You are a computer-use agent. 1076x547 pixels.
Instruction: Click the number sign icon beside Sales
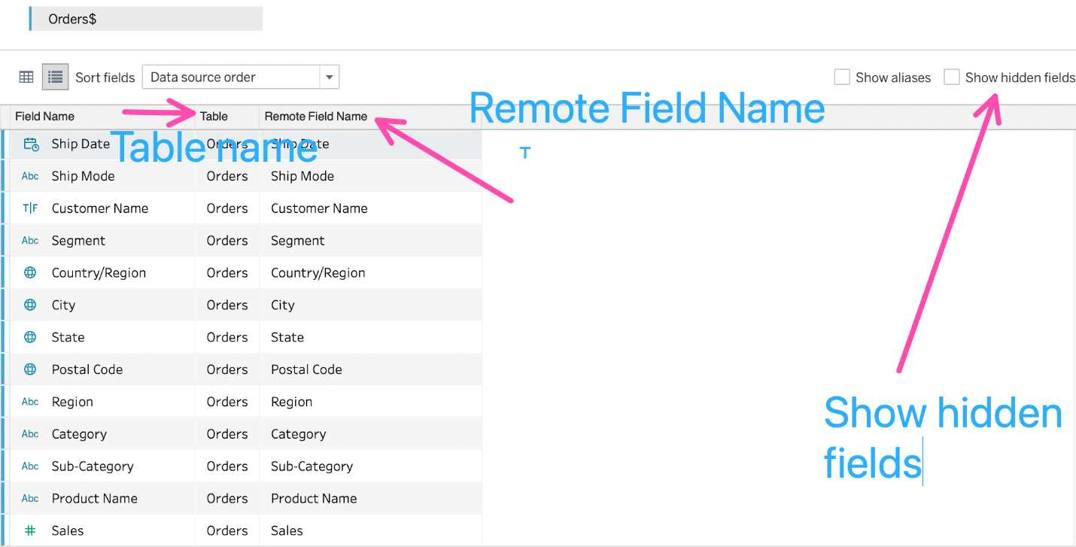(30, 531)
